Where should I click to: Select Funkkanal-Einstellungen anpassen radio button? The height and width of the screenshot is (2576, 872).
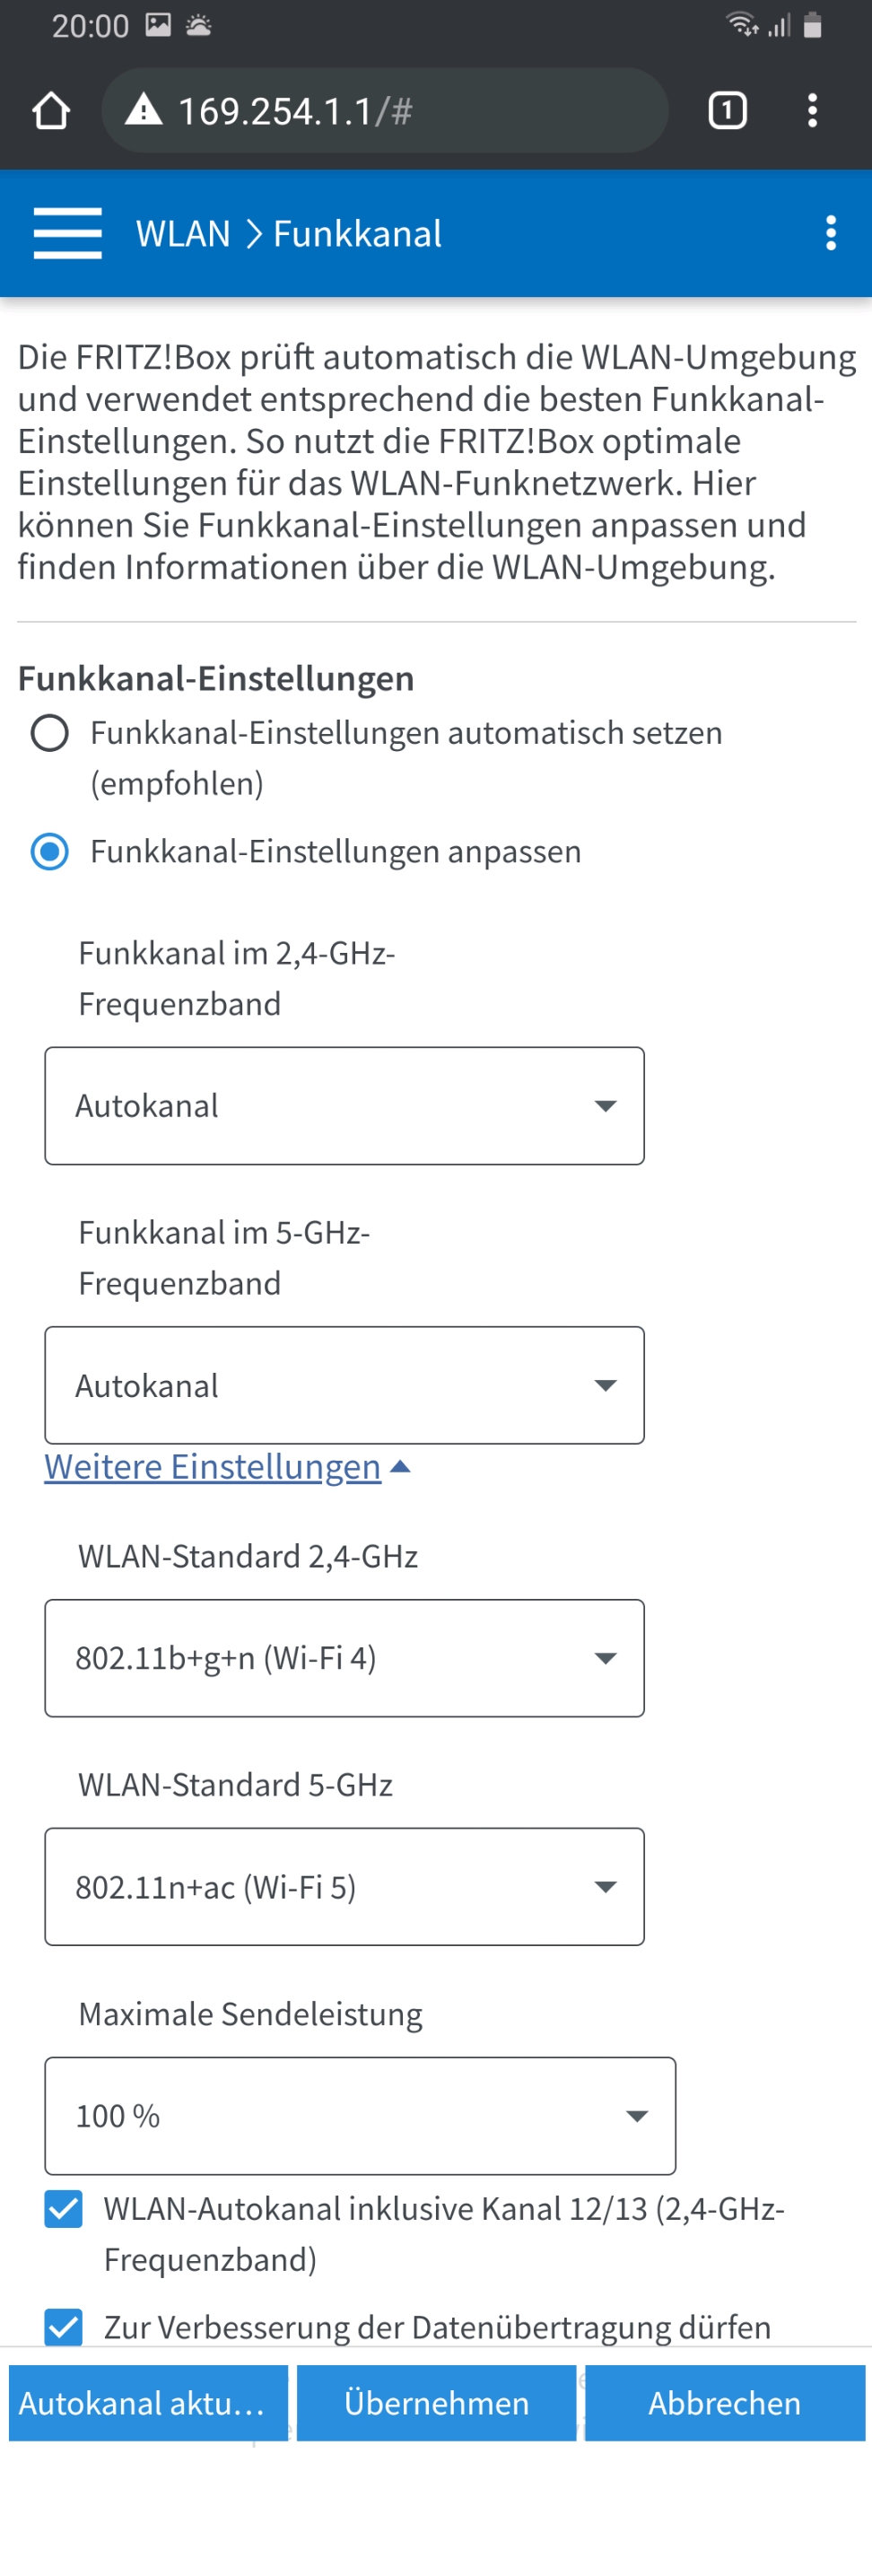click(49, 852)
